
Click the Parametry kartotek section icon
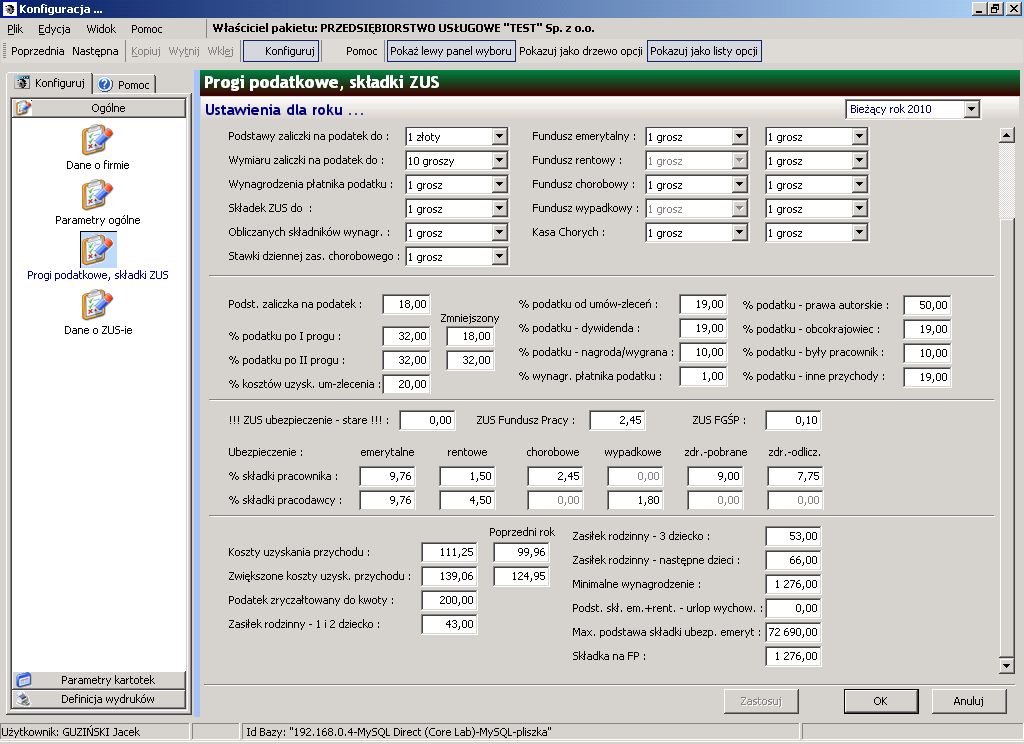(x=24, y=679)
